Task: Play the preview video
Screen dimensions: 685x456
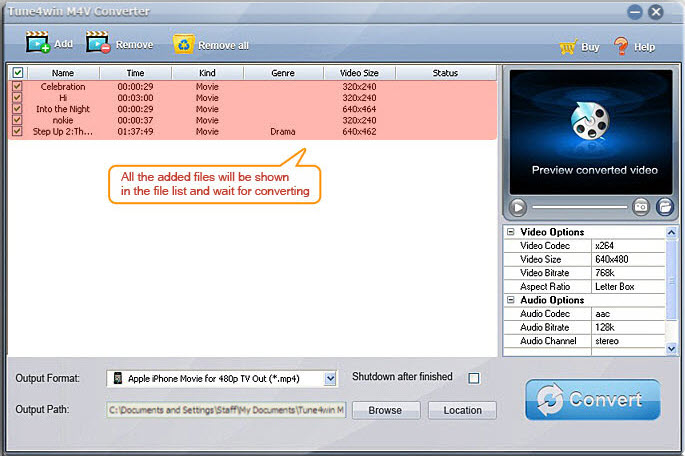Action: tap(518, 207)
